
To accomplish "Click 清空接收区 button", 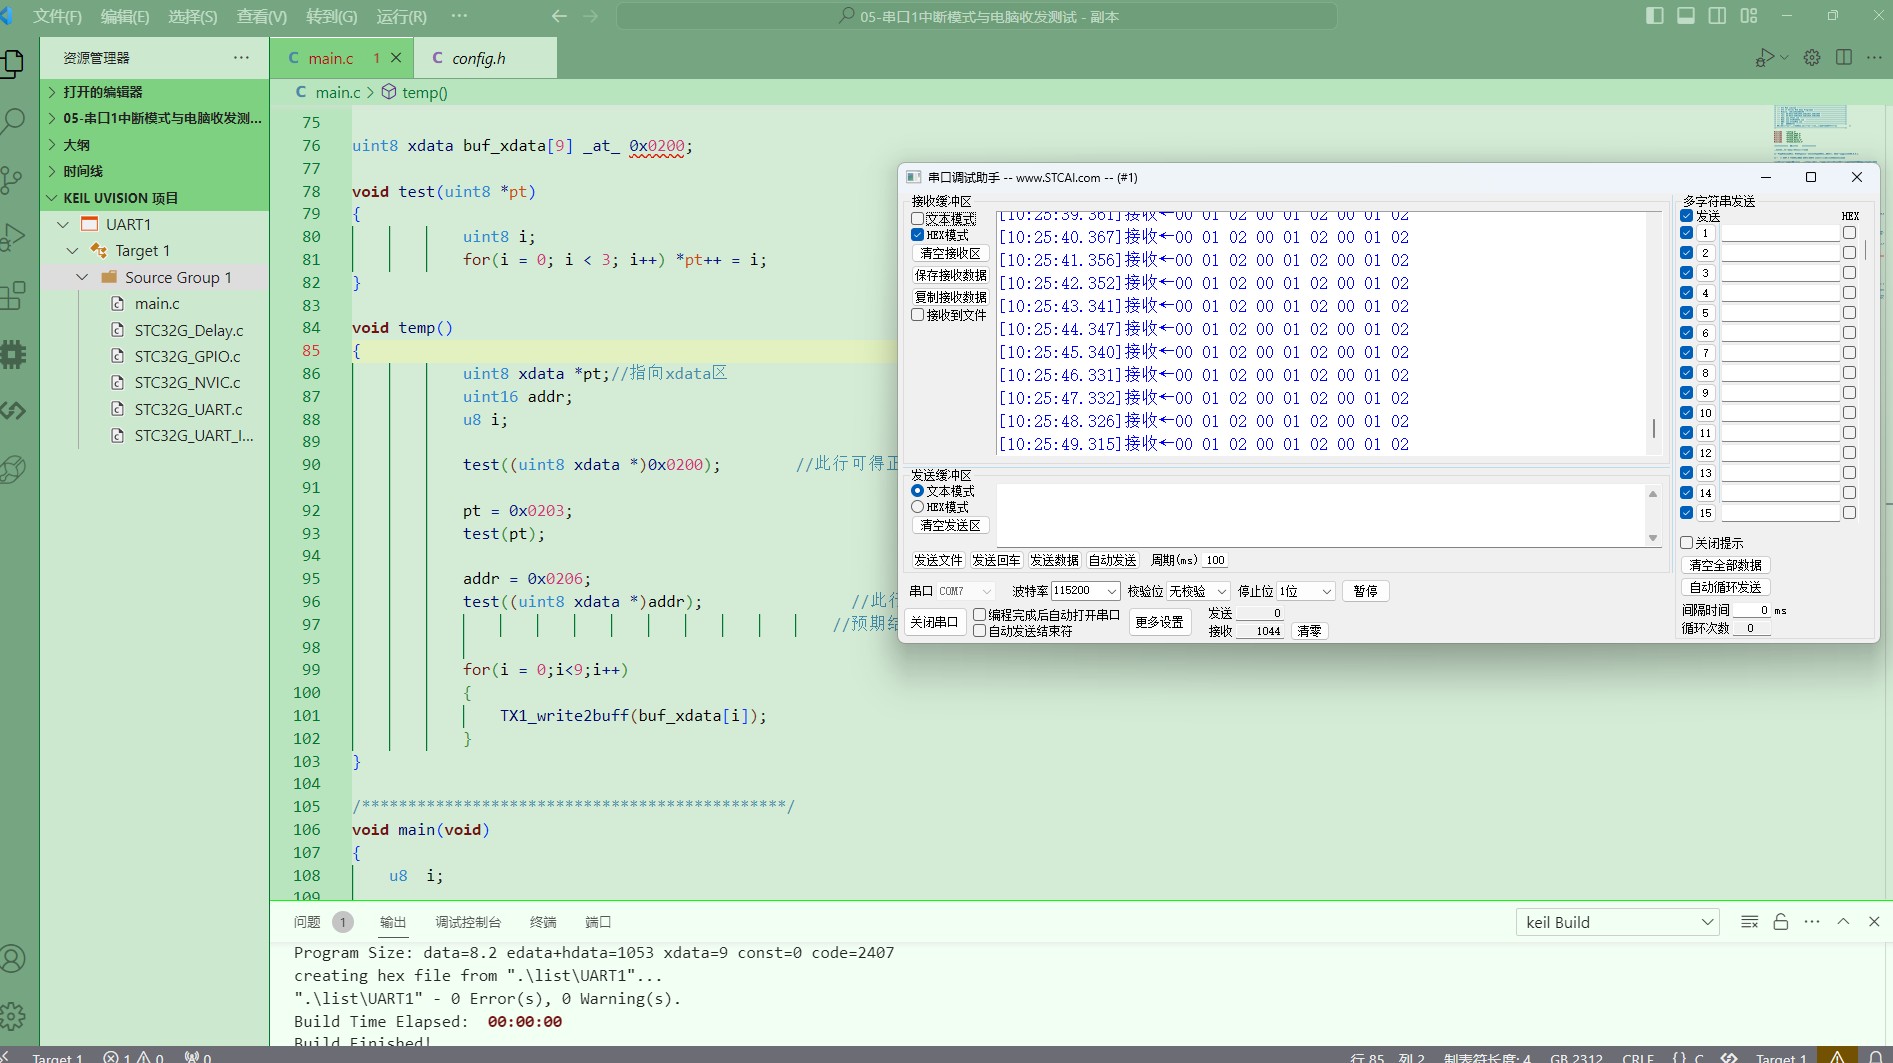I will 950,253.
